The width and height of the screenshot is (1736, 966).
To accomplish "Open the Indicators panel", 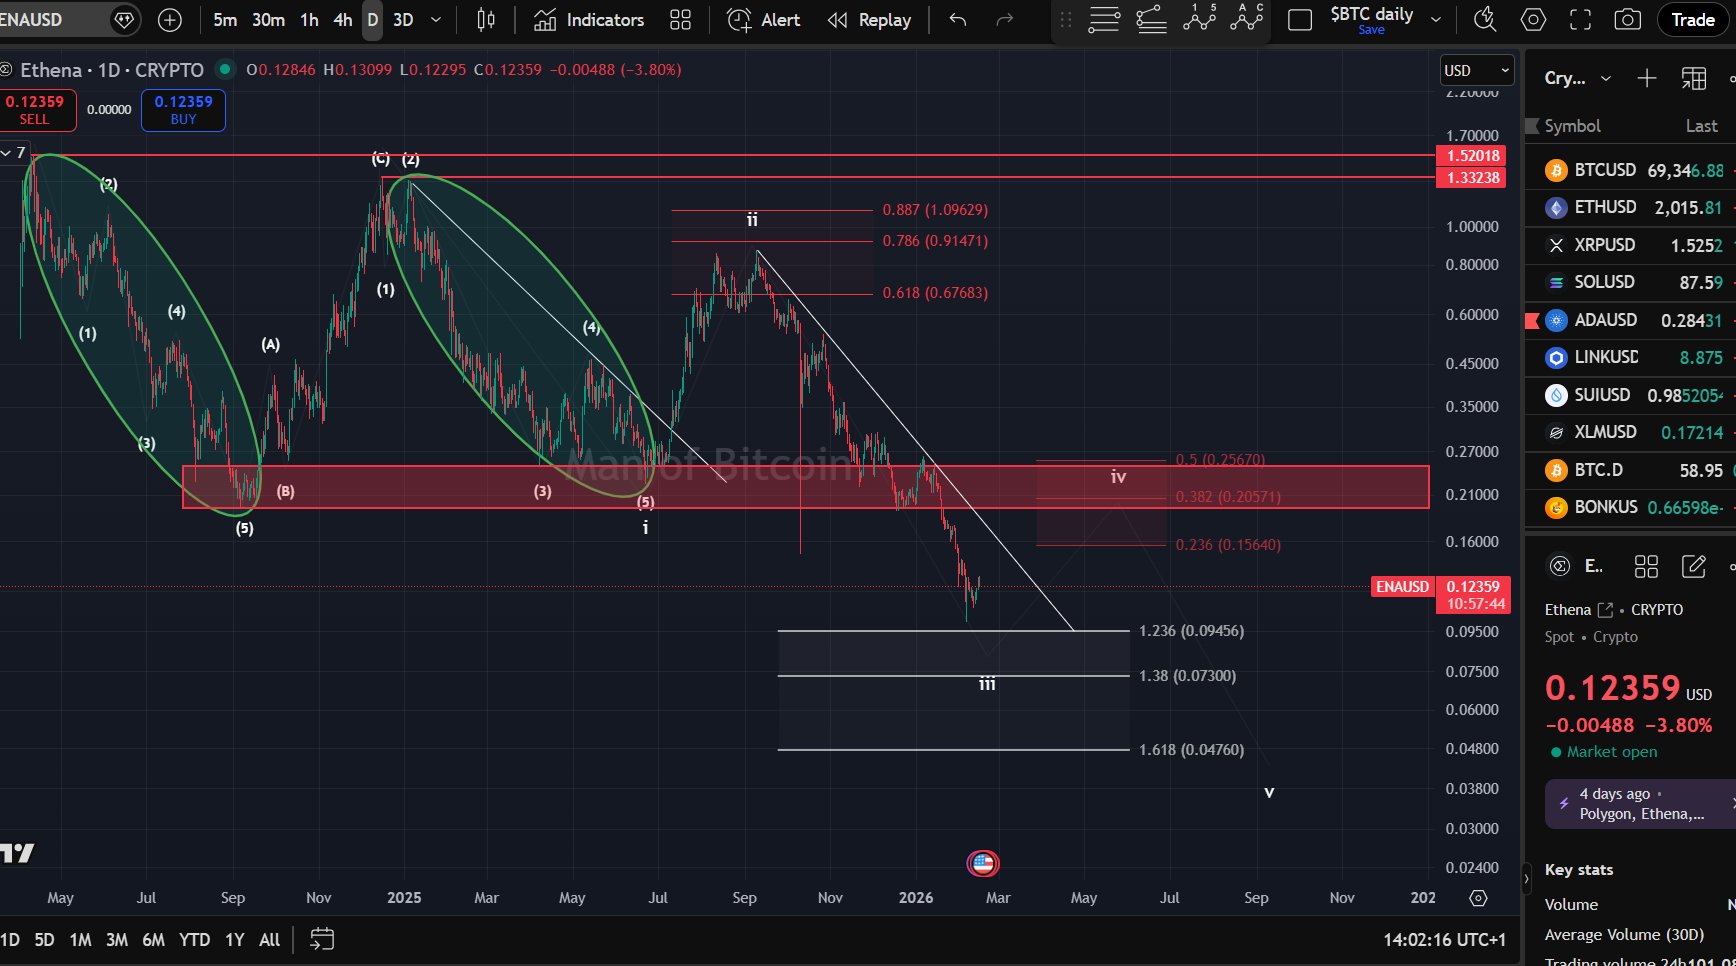I will click(589, 20).
